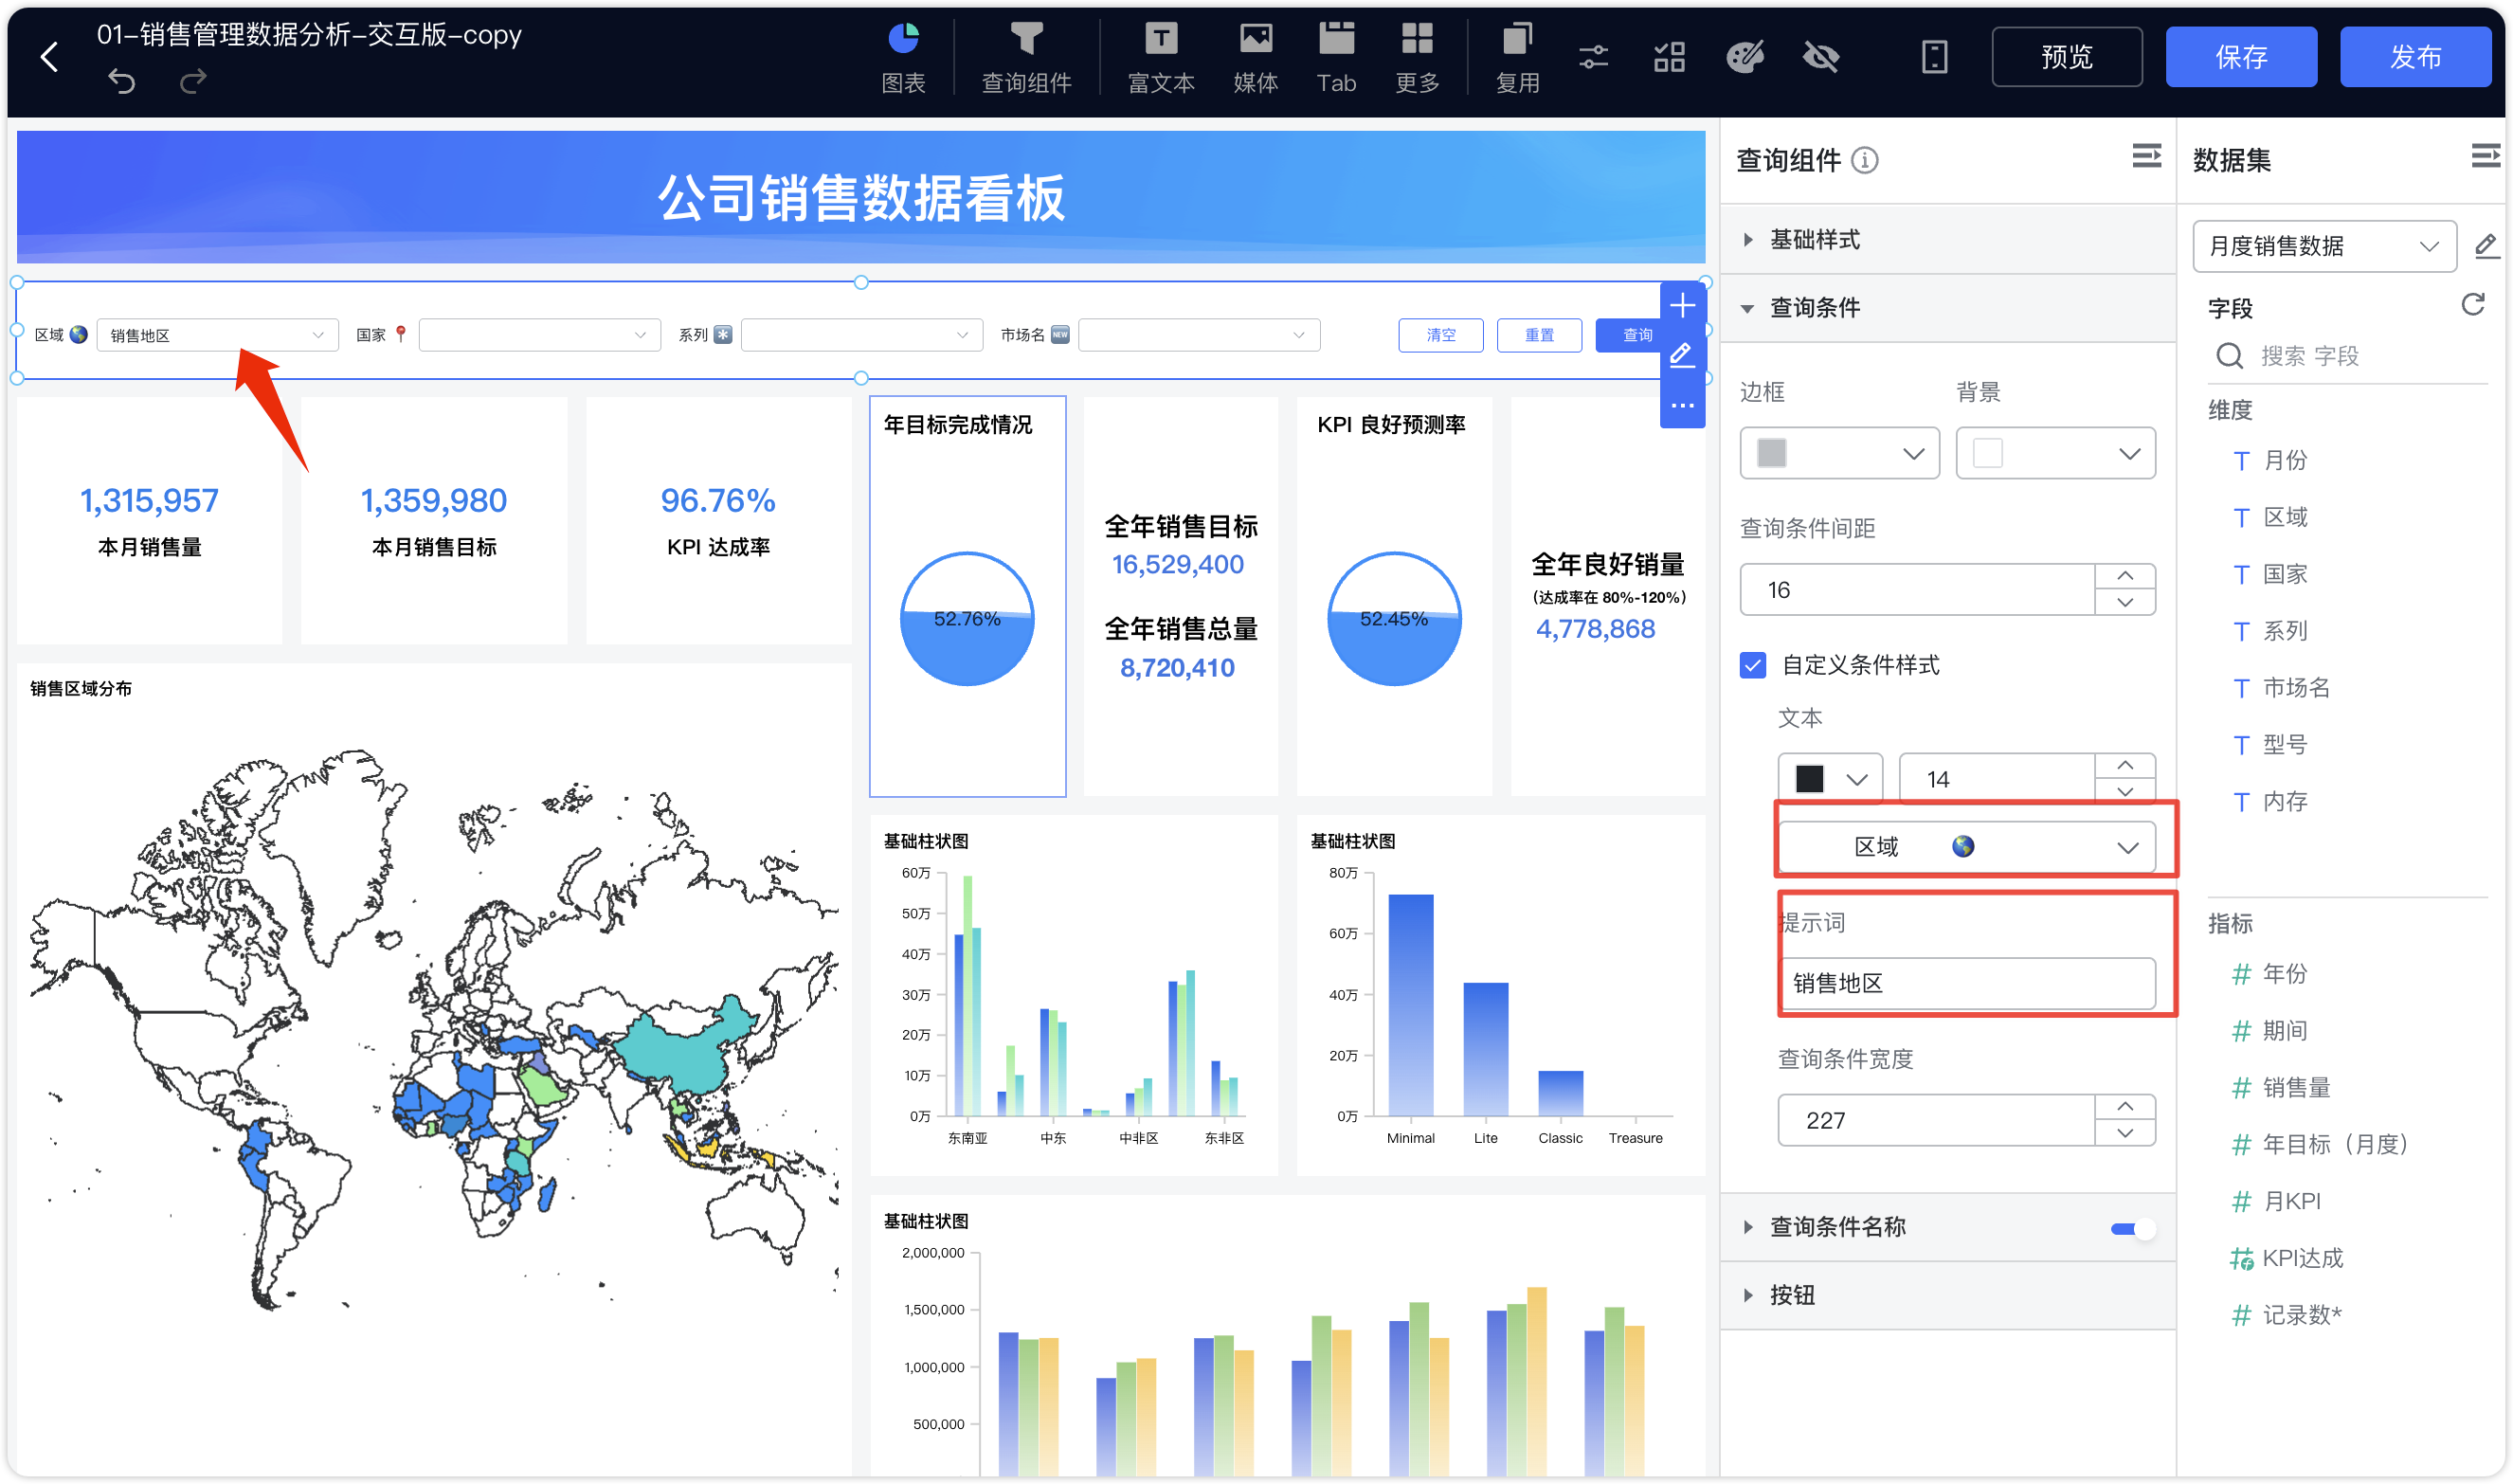The image size is (2513, 1484).
Task: Select the 市场名 dimension field
Action: [2296, 688]
